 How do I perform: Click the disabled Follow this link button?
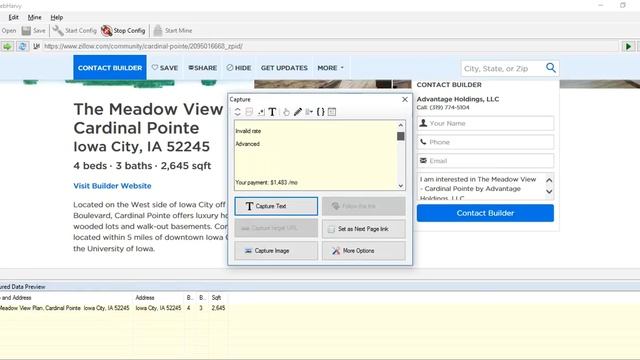click(x=364, y=206)
